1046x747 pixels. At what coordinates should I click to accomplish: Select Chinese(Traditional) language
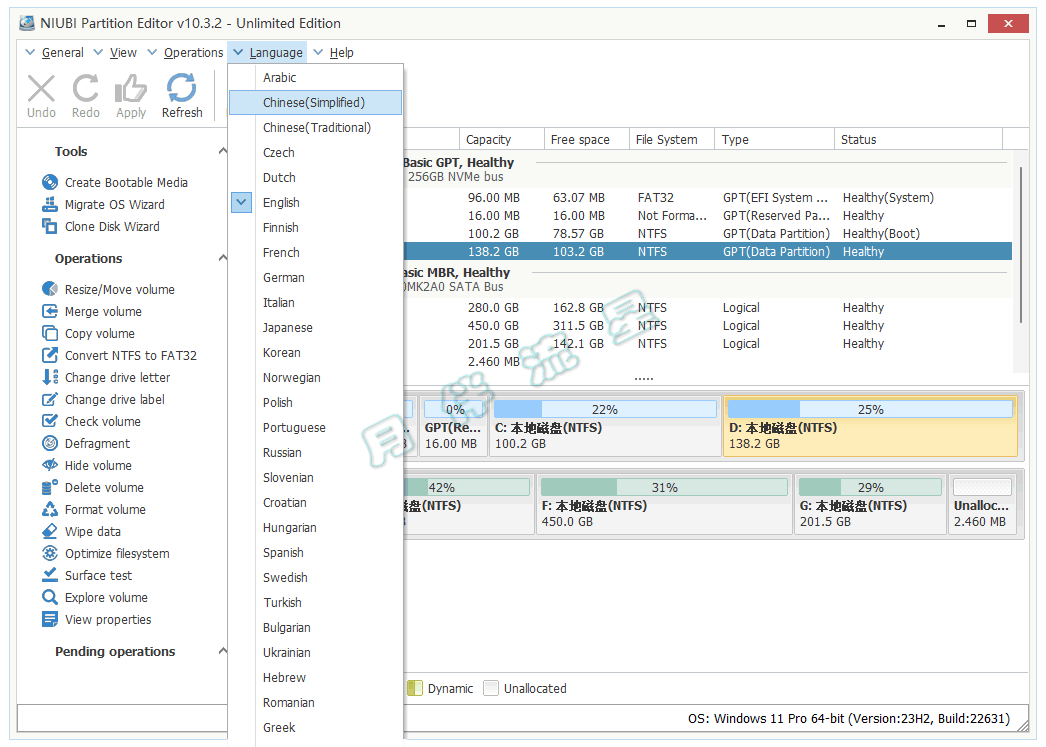click(316, 127)
